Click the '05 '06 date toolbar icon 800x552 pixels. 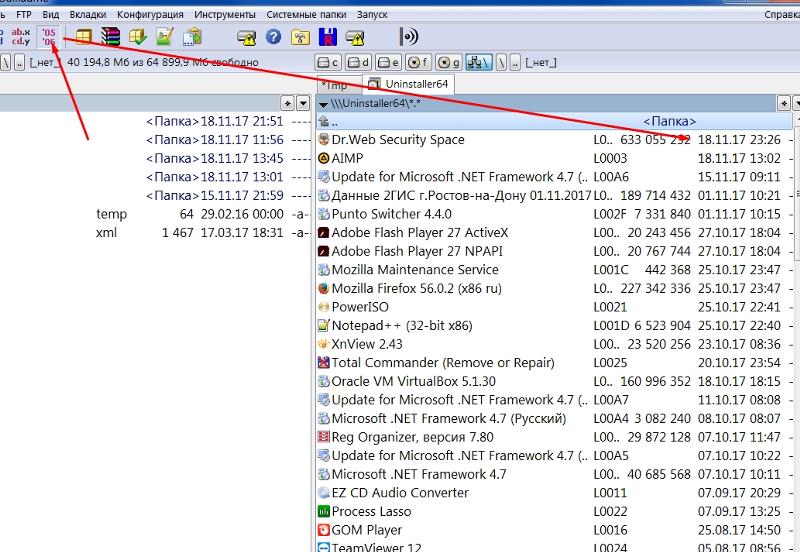[49, 37]
